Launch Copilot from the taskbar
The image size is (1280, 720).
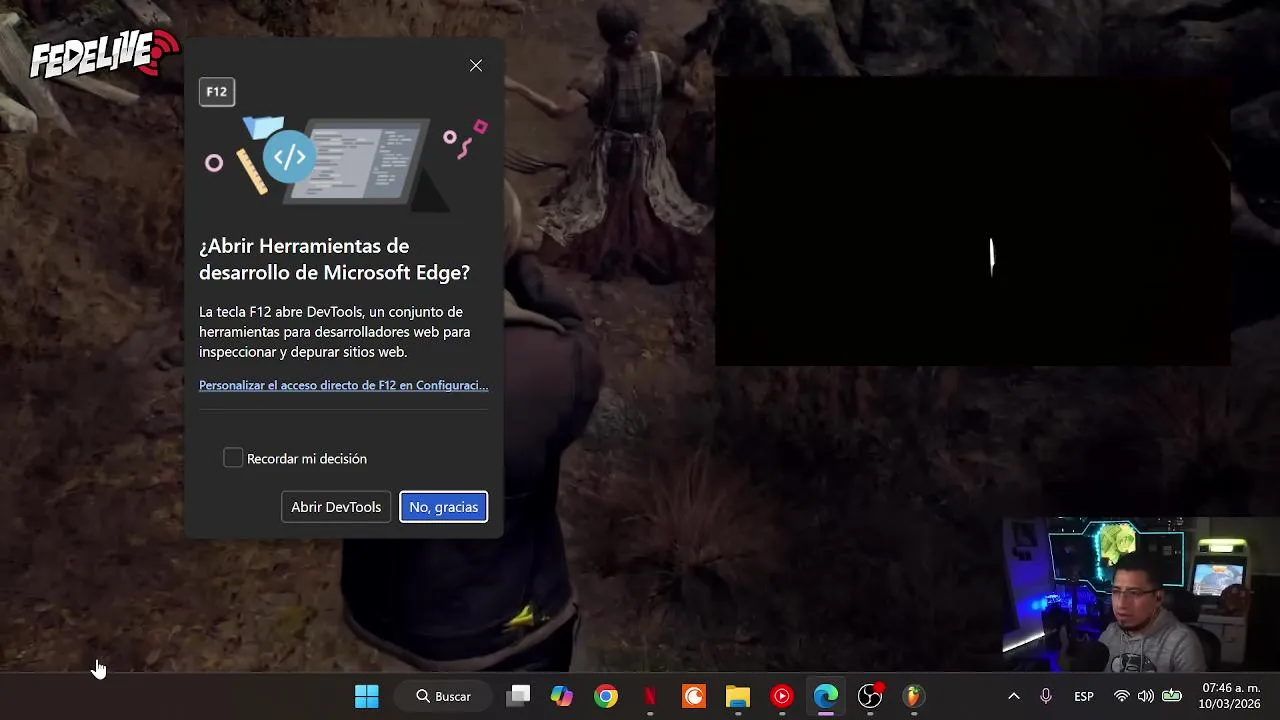pos(562,696)
